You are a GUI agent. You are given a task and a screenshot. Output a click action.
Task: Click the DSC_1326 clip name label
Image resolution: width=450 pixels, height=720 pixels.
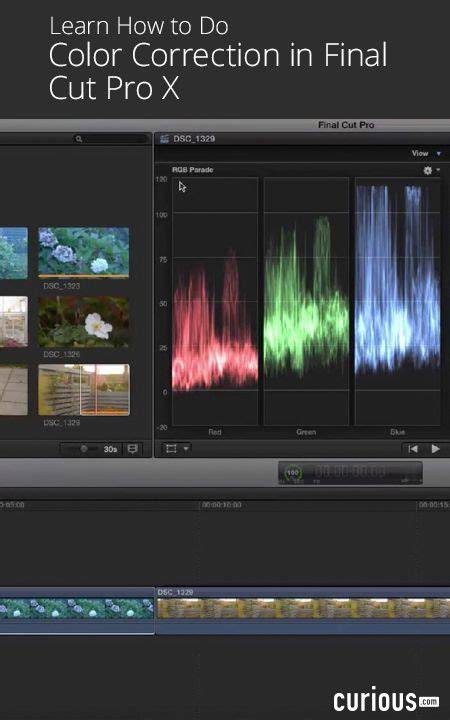tap(62, 354)
